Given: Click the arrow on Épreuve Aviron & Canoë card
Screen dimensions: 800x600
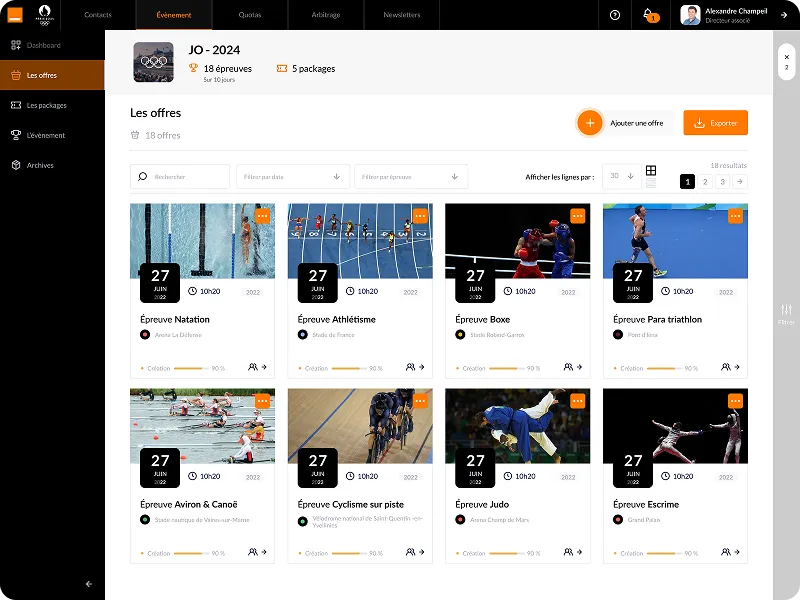Looking at the screenshot, I should pyautogui.click(x=264, y=552).
